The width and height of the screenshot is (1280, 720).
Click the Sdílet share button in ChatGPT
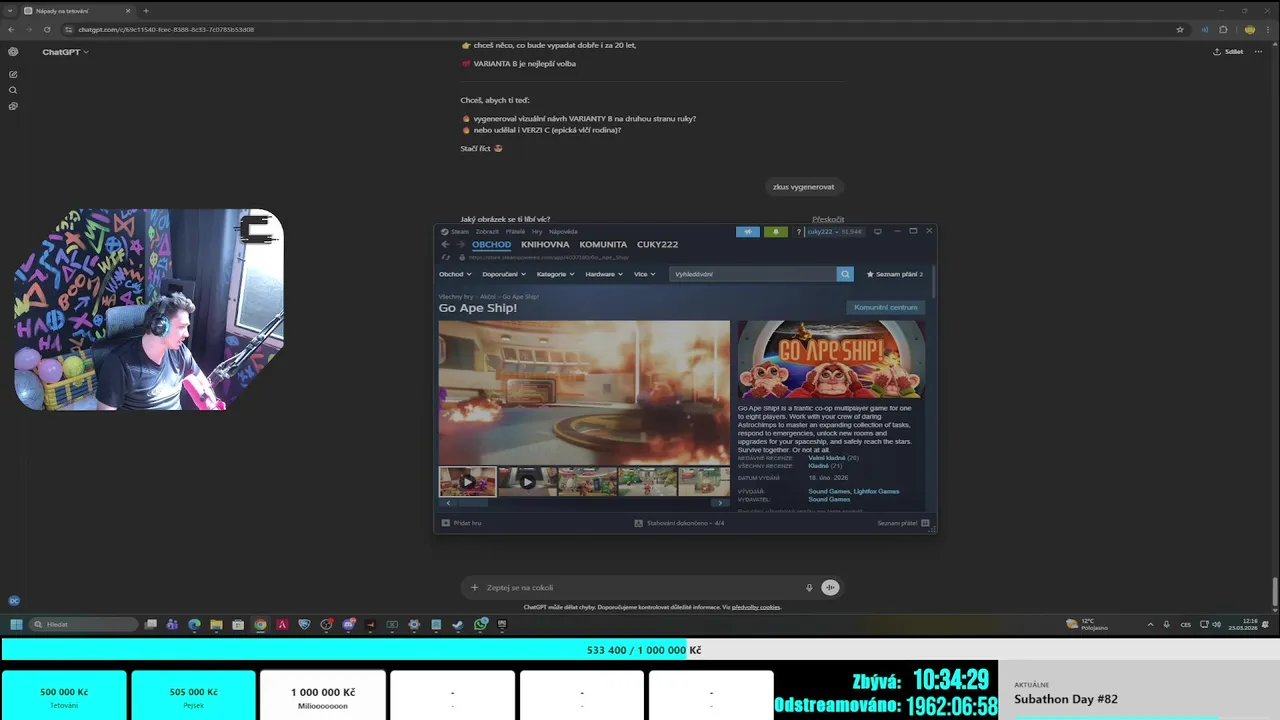point(1228,51)
